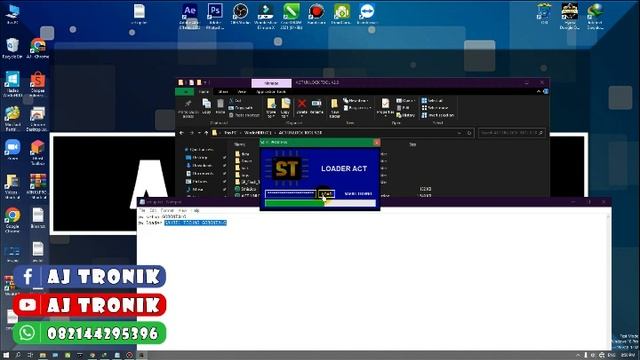Click Select none in Explorer ribbon

[x=435, y=108]
